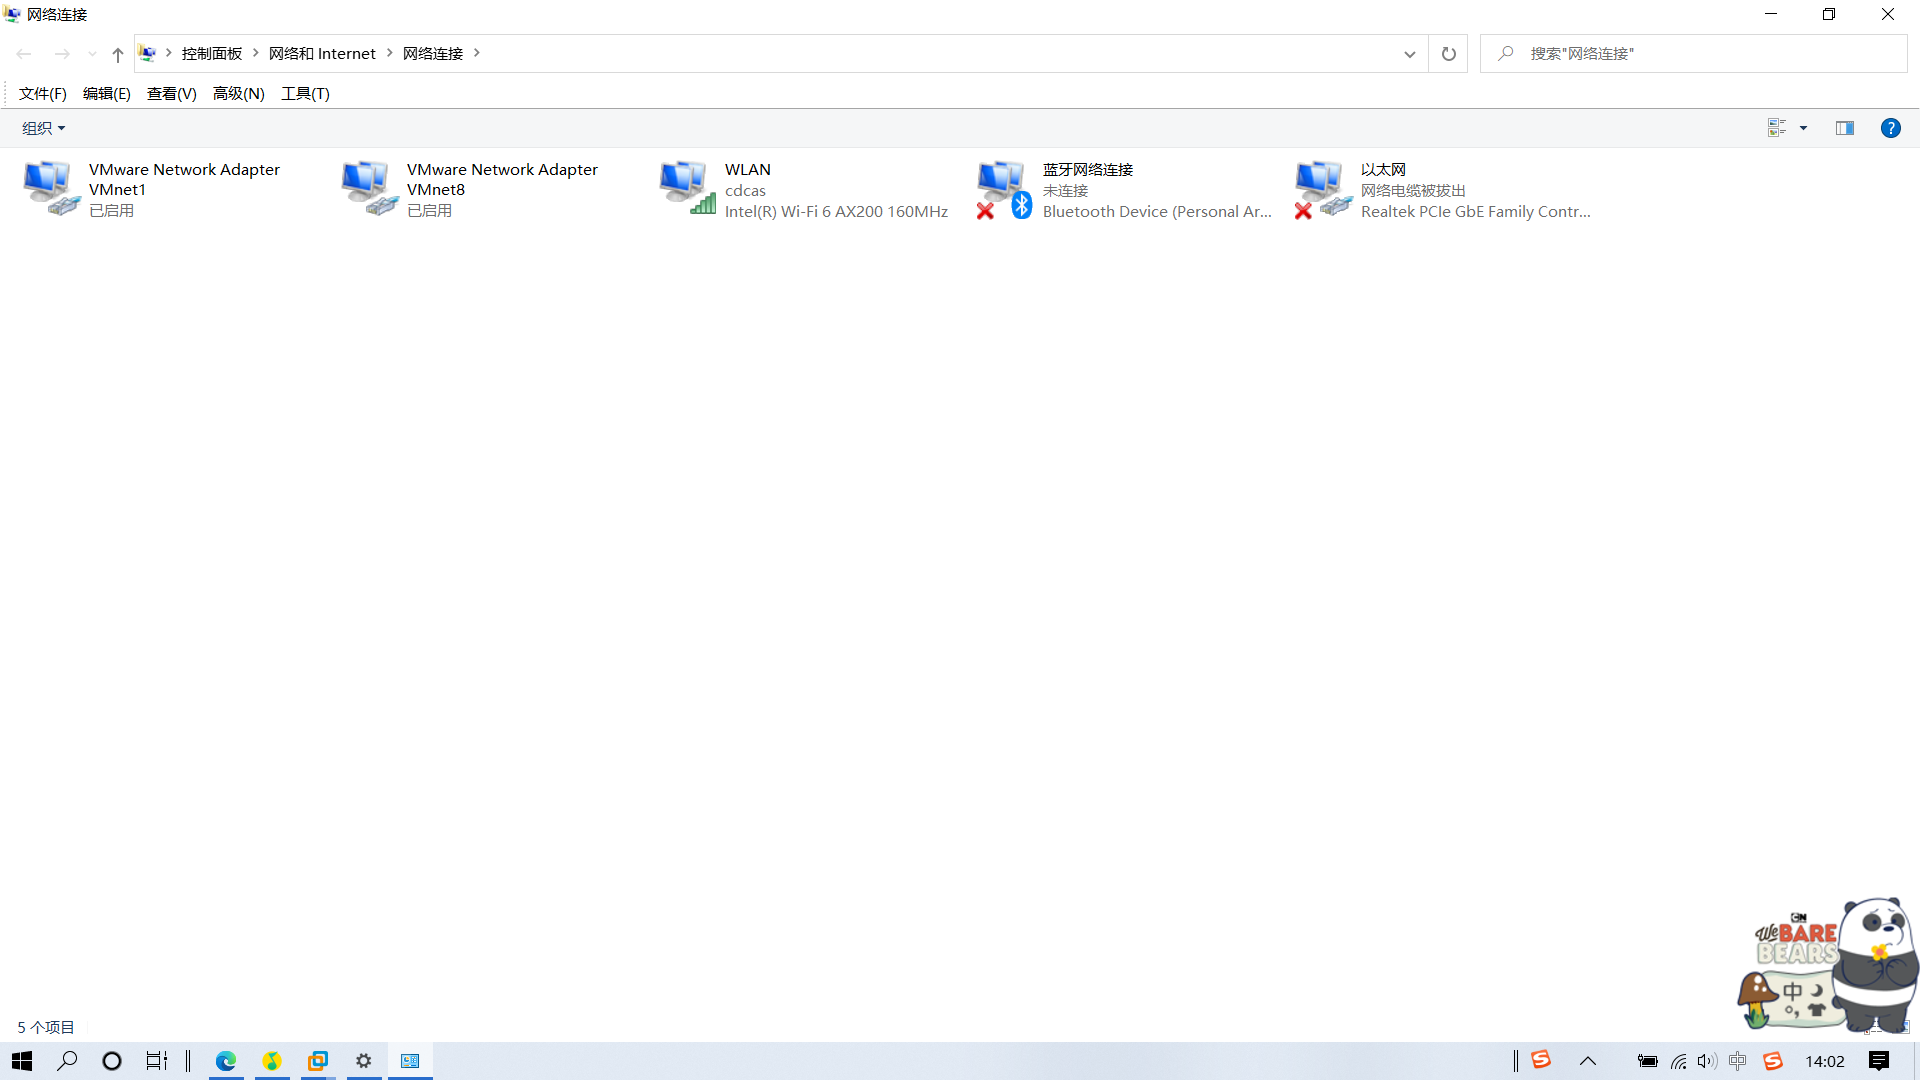
Task: Select the WLAN connection icon
Action: (686, 188)
